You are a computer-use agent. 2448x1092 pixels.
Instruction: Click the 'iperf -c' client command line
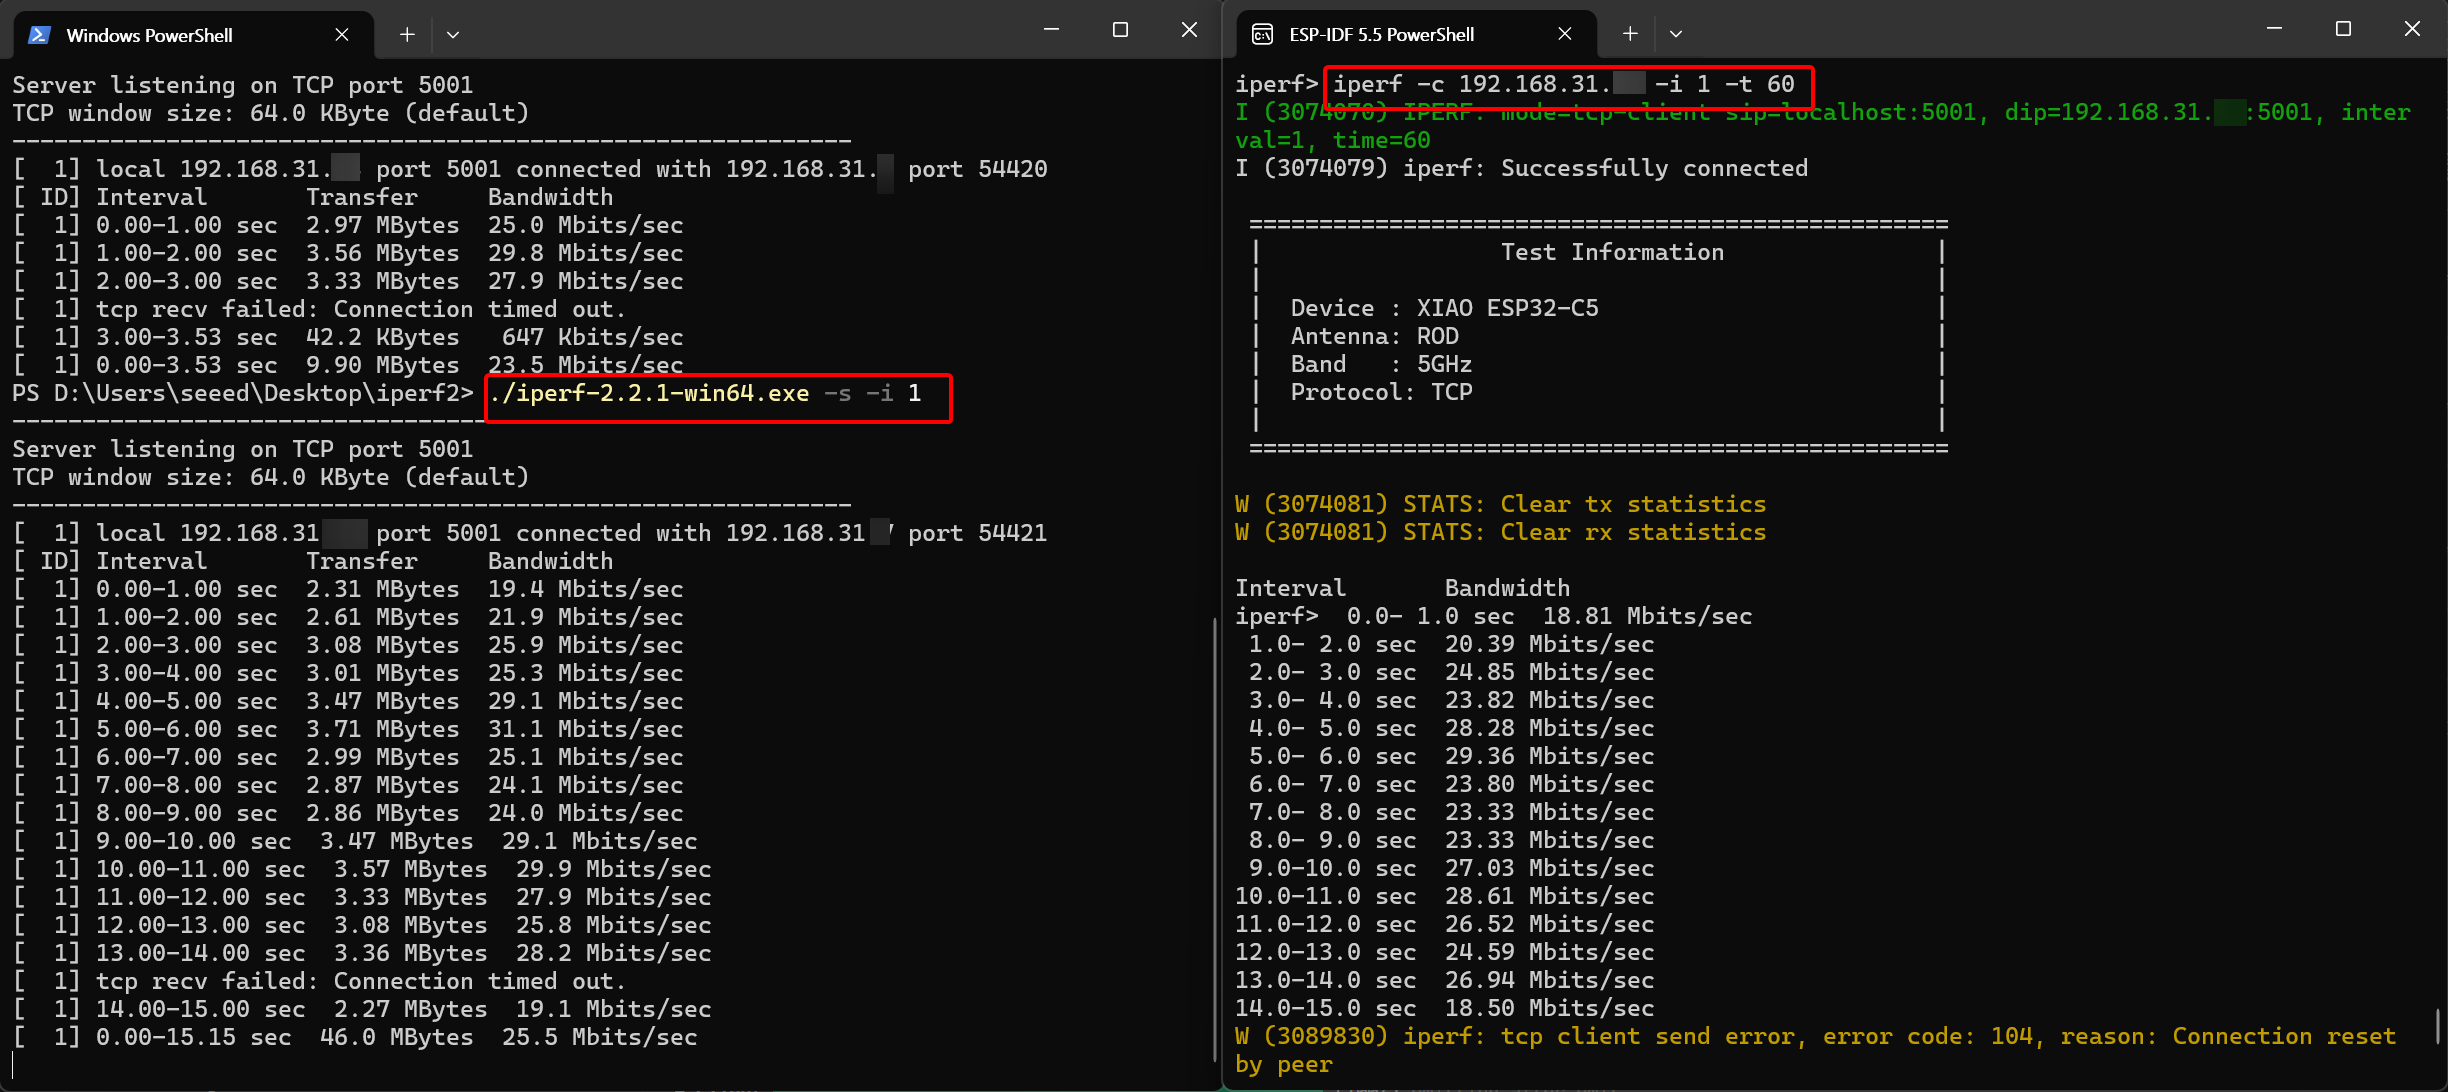(1563, 84)
